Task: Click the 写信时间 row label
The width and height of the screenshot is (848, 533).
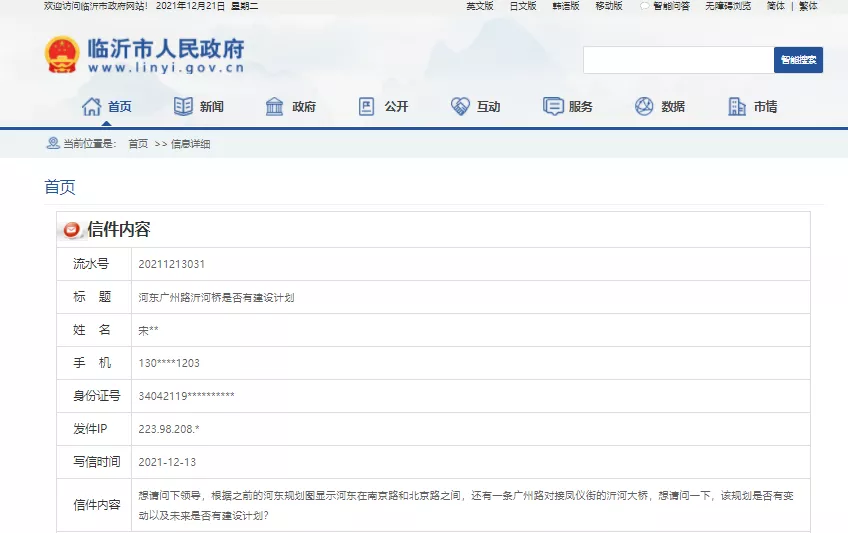Action: point(97,462)
